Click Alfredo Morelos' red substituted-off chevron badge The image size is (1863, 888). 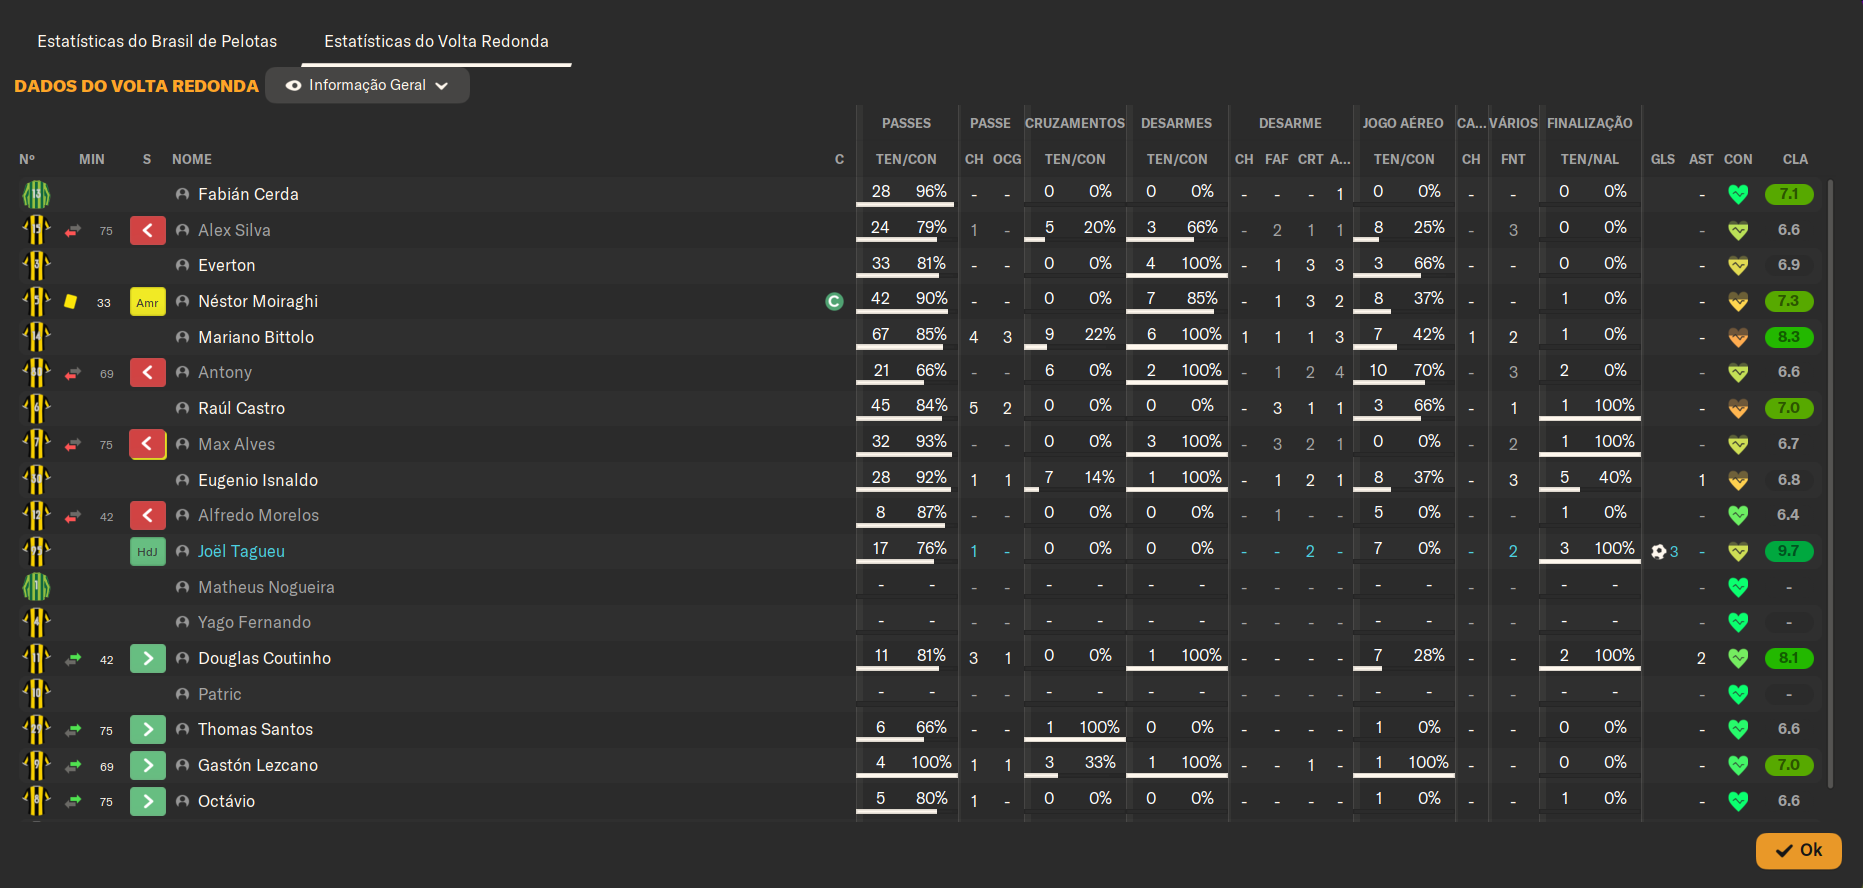coord(148,516)
